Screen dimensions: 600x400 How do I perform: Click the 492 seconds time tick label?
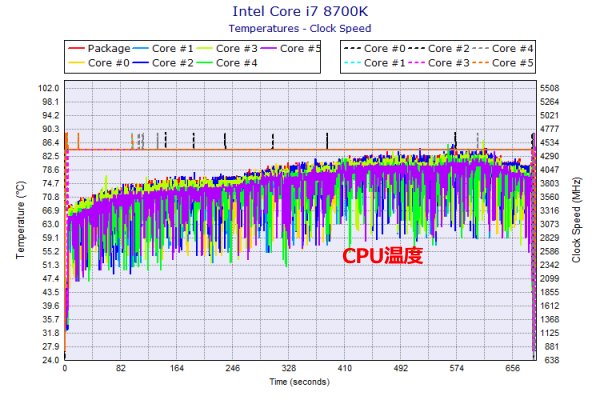(401, 368)
